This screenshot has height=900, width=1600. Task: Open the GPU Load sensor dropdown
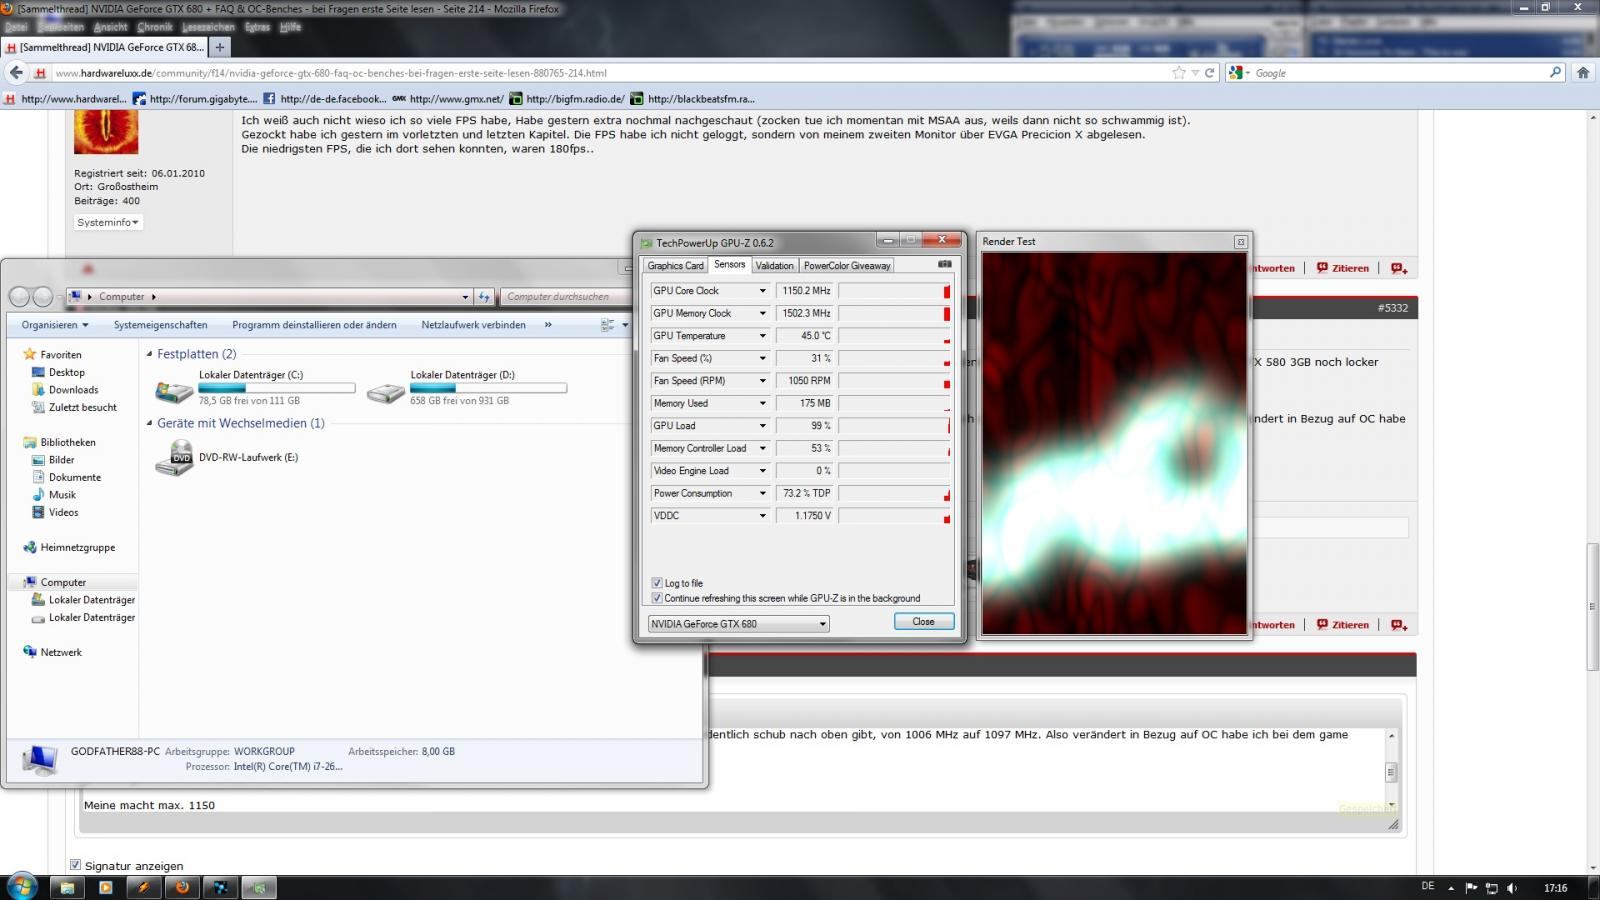(x=762, y=426)
